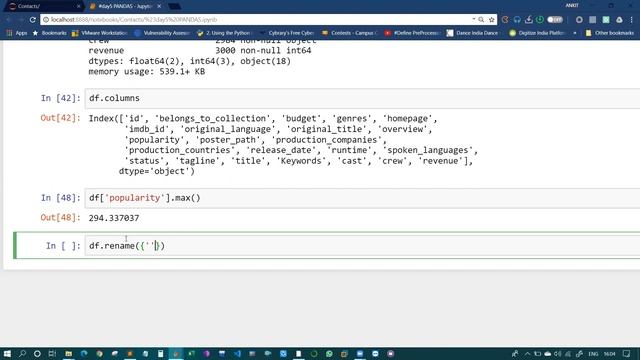
Task: Click the gray circle extension icon
Action: (x=579, y=20)
